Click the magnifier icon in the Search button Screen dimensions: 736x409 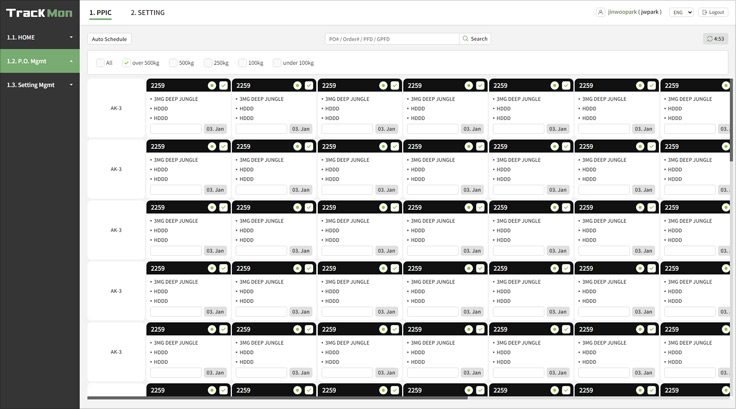tap(466, 39)
